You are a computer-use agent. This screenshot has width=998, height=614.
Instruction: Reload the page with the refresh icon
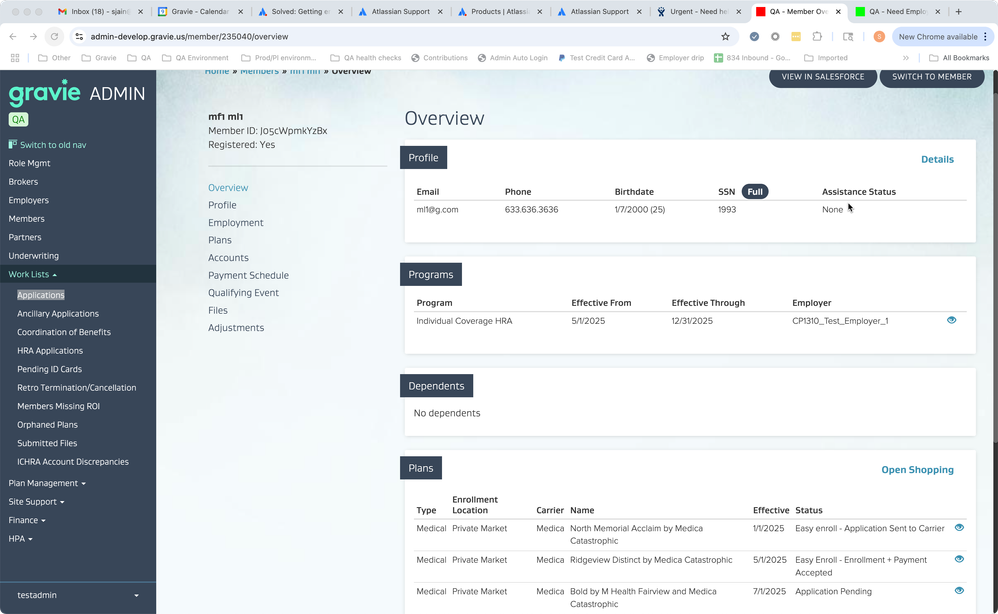click(x=55, y=37)
